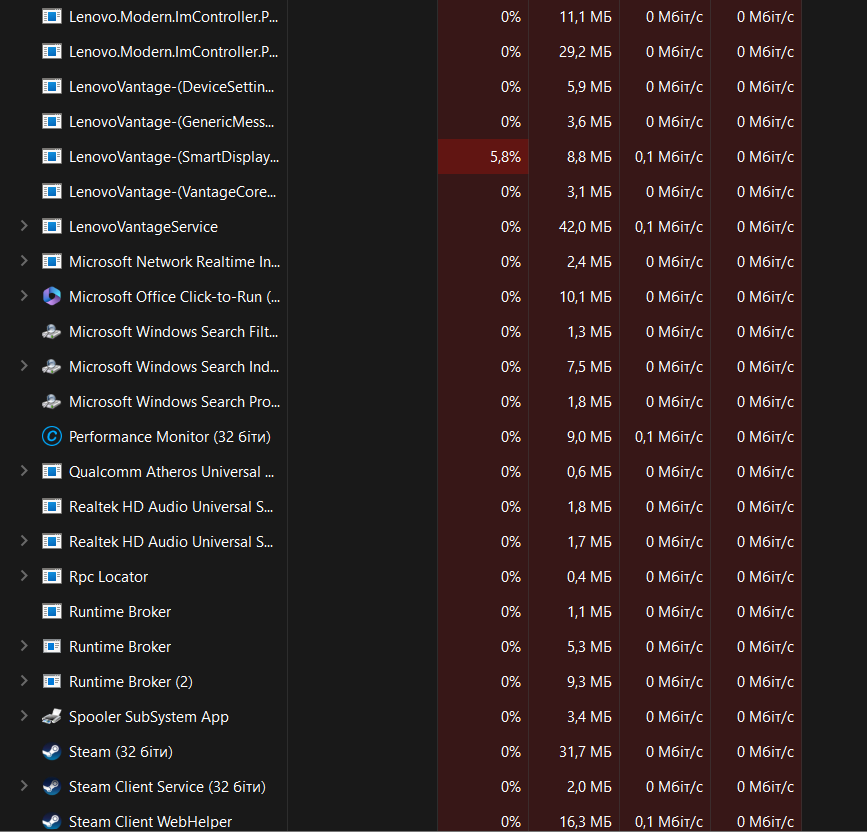Click the 31,7 МБ memory value of Steam

pyautogui.click(x=585, y=752)
